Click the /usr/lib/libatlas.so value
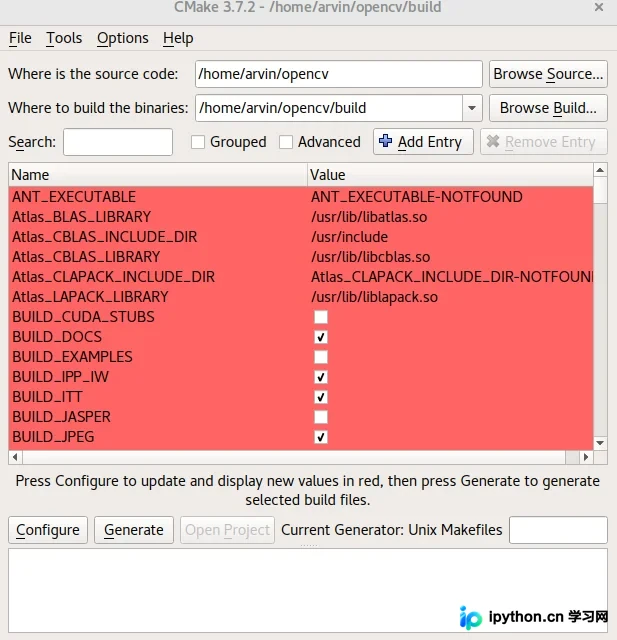617x640 pixels. coord(369,217)
